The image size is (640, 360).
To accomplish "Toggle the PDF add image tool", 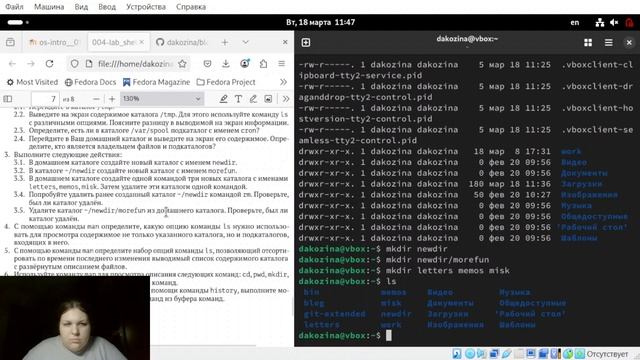I will coord(268,99).
